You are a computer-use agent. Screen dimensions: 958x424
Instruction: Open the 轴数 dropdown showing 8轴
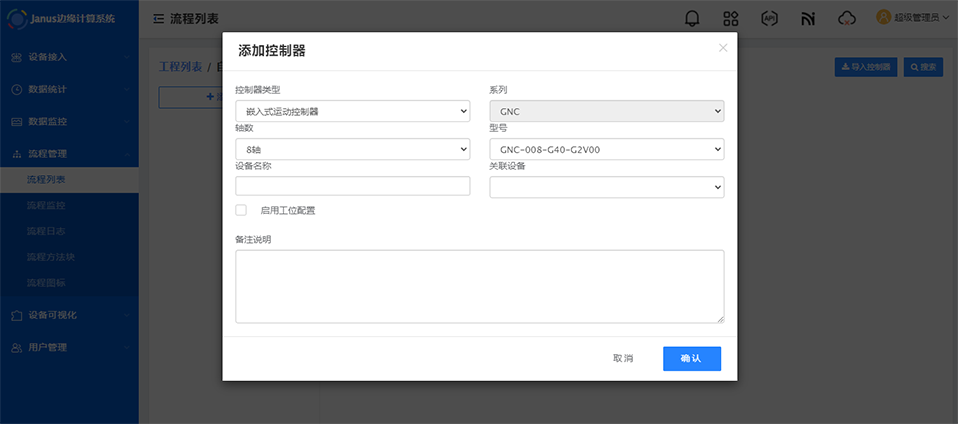(352, 149)
